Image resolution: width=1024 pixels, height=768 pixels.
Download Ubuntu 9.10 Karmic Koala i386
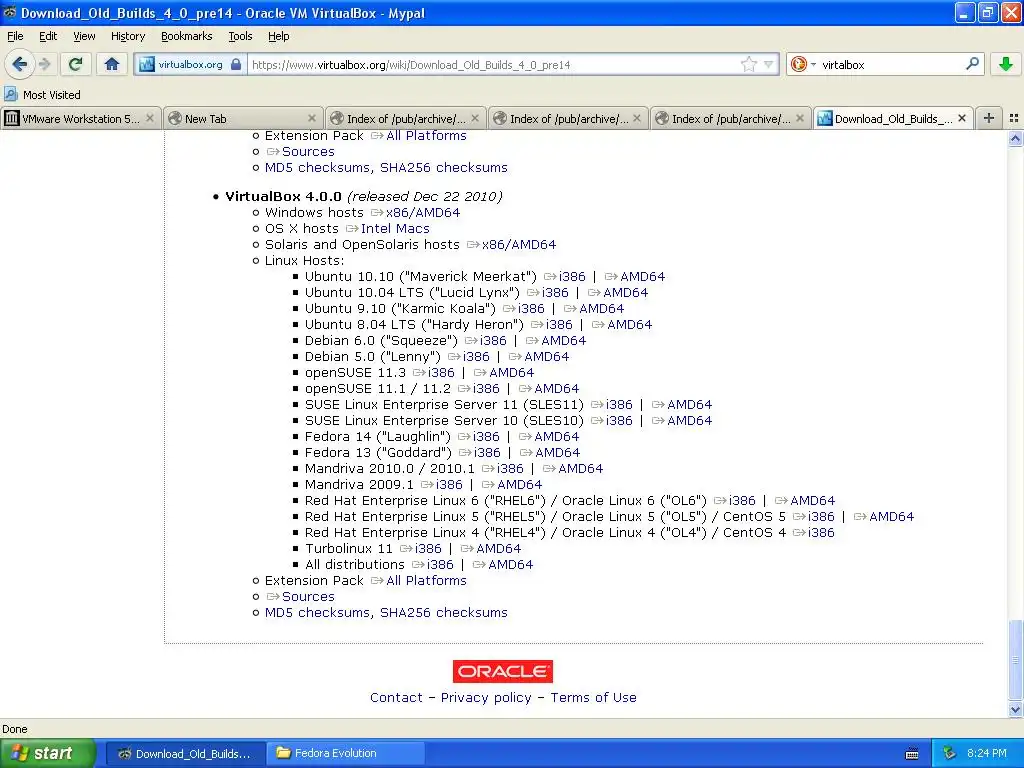pyautogui.click(x=531, y=308)
